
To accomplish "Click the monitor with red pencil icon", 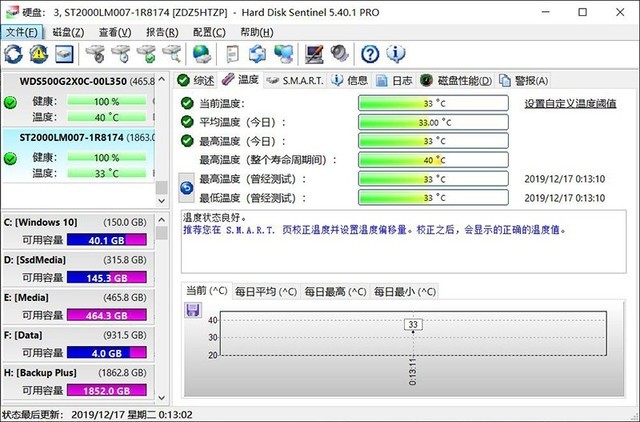I will [x=314, y=53].
